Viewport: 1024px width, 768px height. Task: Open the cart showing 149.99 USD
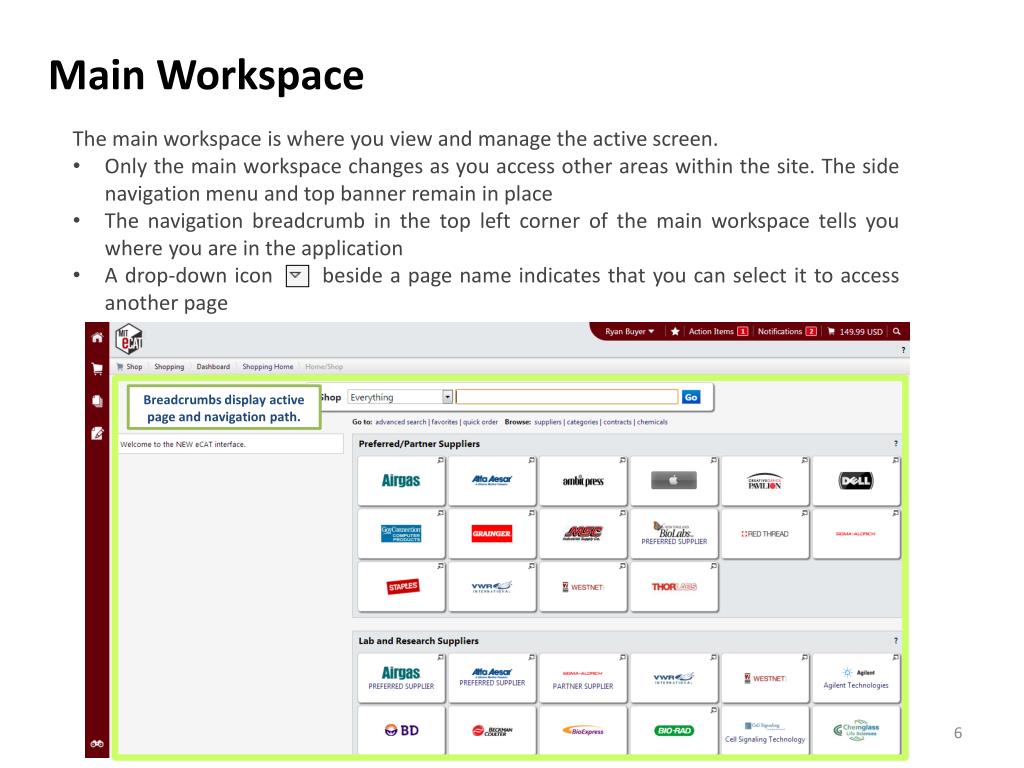[x=855, y=332]
